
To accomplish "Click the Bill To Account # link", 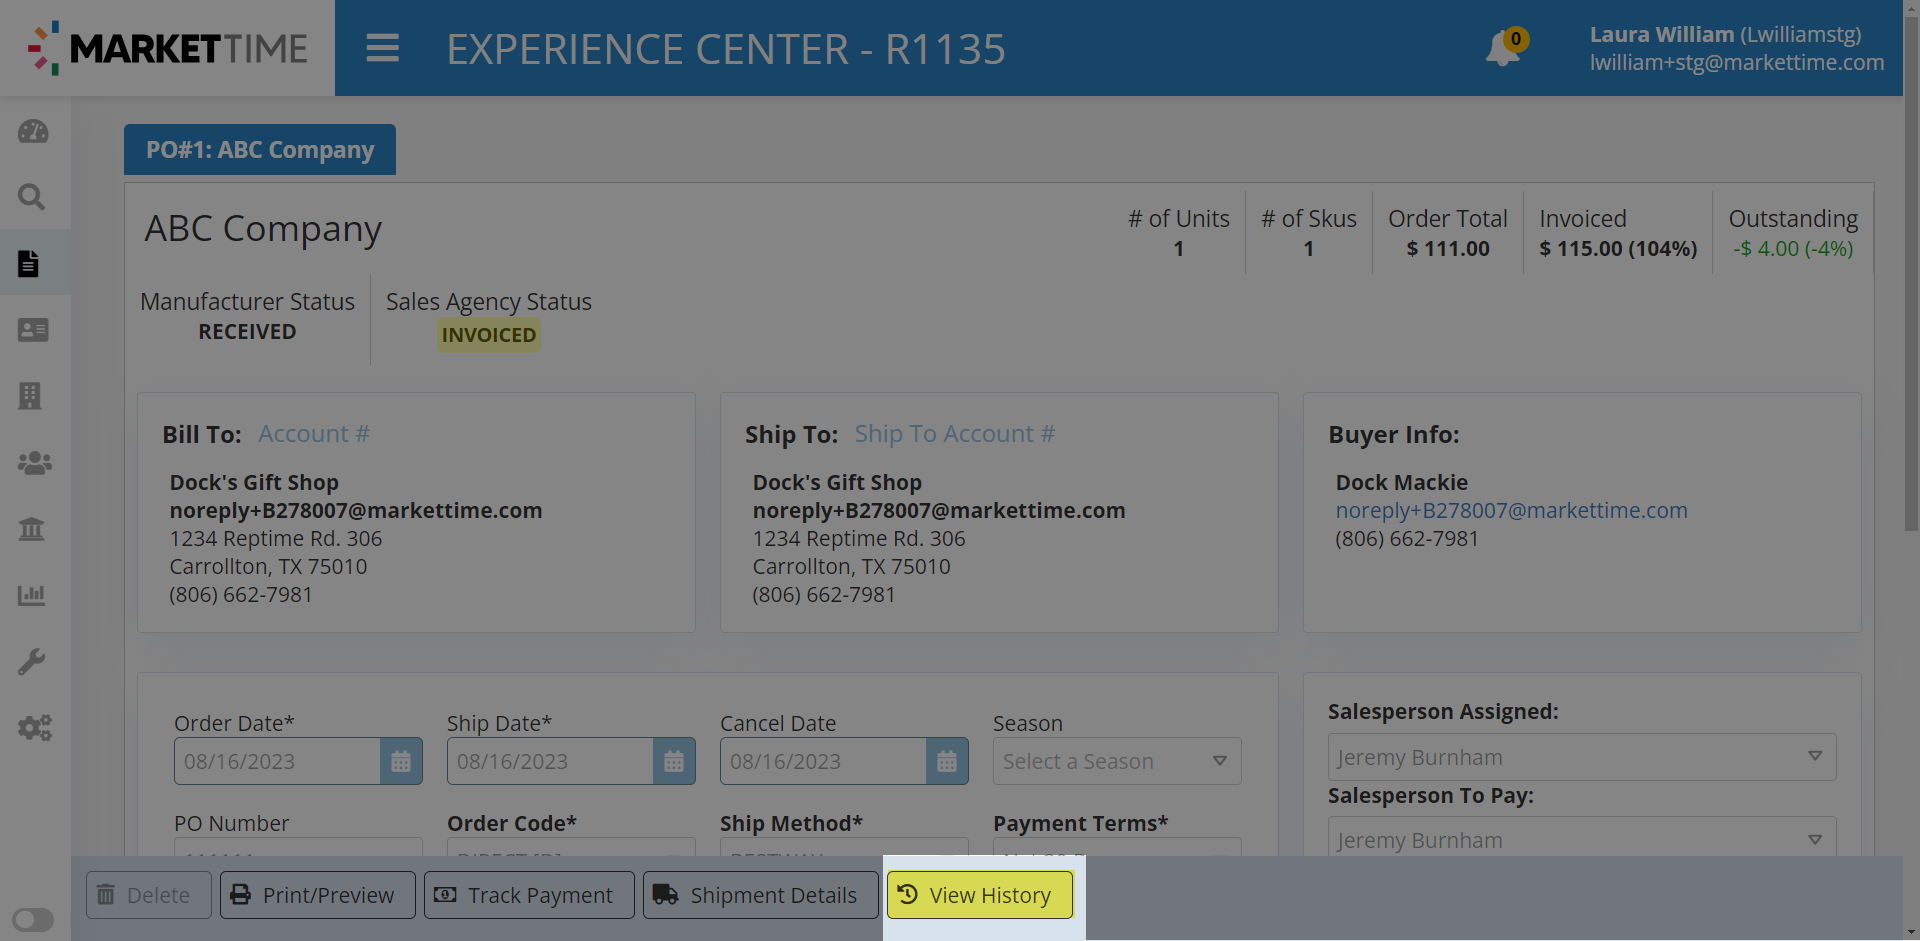I will tap(314, 434).
